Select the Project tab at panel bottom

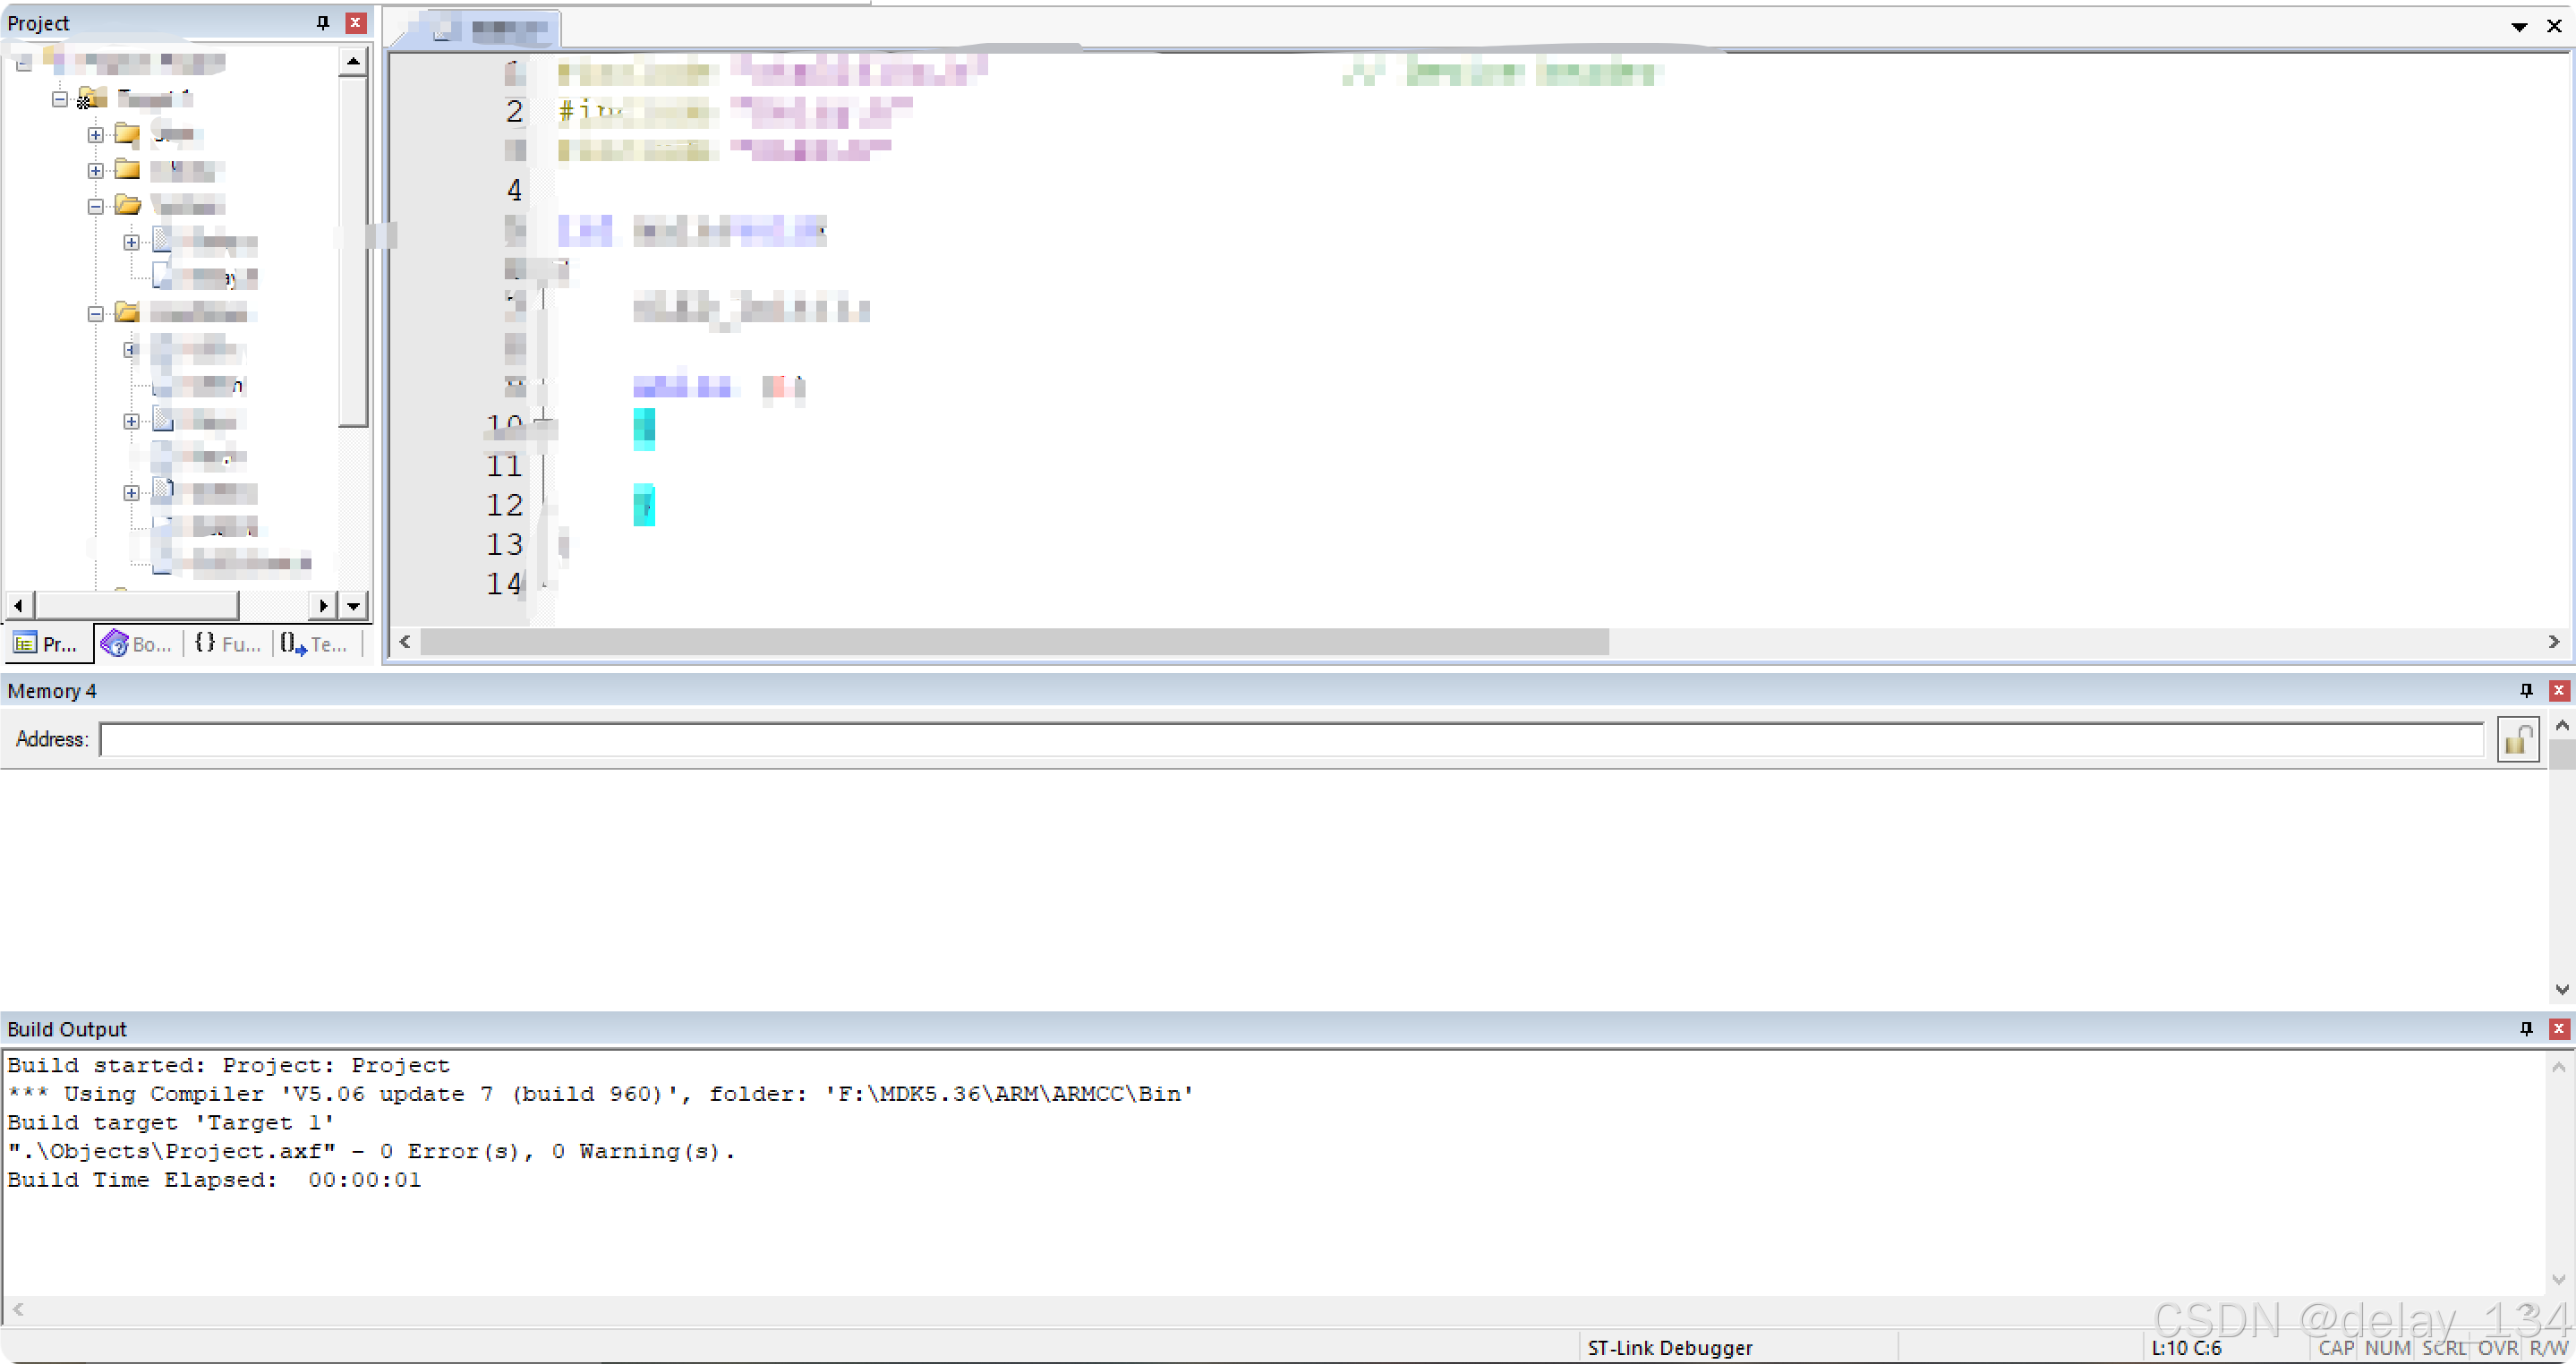(x=47, y=644)
